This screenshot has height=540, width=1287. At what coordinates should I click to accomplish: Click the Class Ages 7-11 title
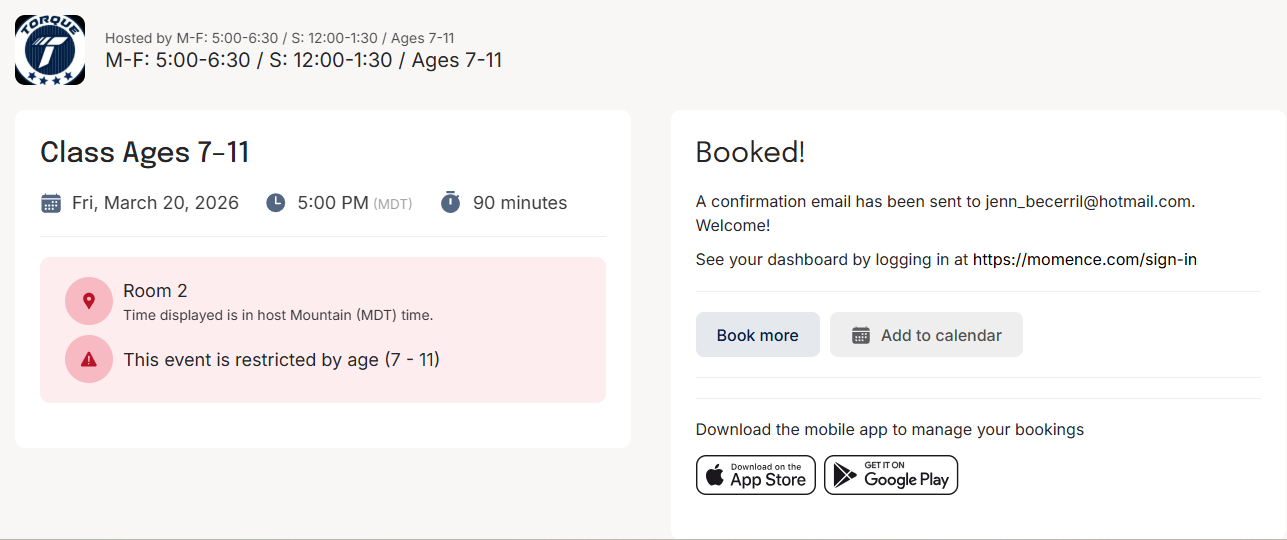coord(144,152)
